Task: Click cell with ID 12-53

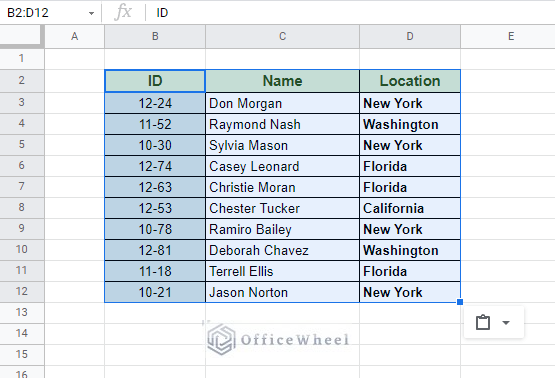Action: tap(155, 208)
